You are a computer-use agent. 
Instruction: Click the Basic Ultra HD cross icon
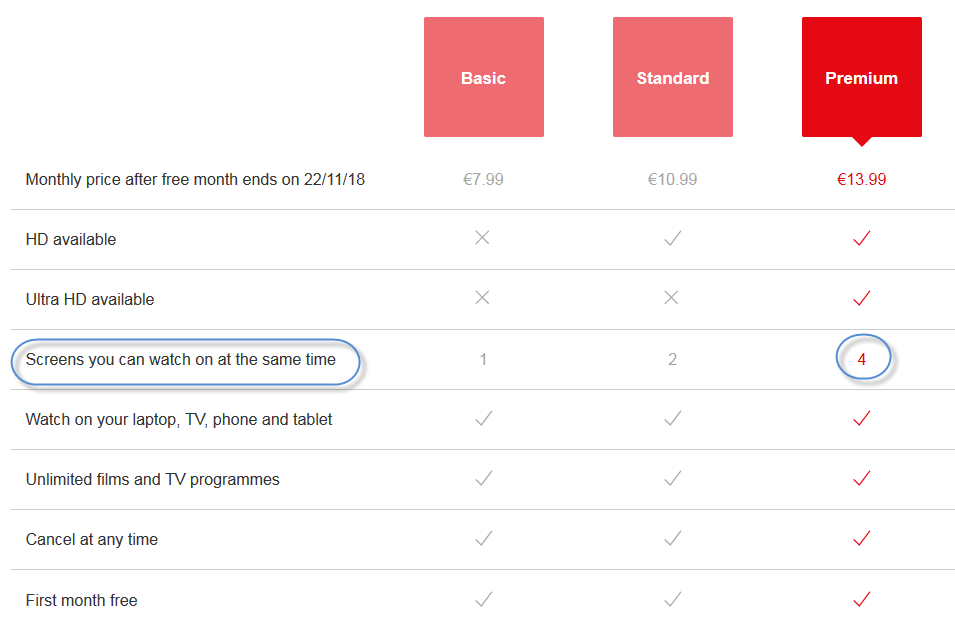[483, 298]
